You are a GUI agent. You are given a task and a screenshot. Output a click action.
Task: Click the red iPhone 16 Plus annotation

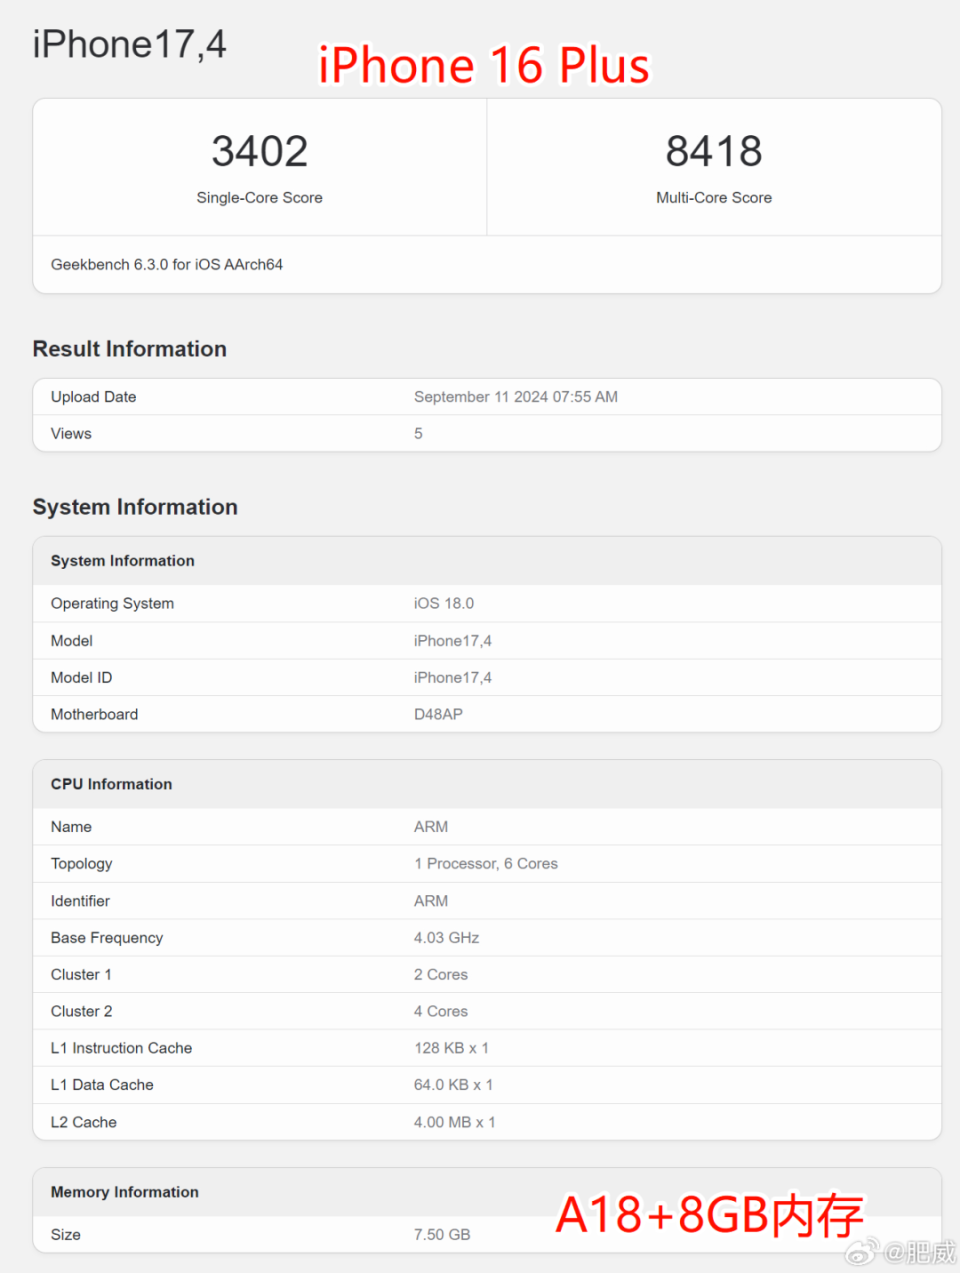tap(484, 66)
